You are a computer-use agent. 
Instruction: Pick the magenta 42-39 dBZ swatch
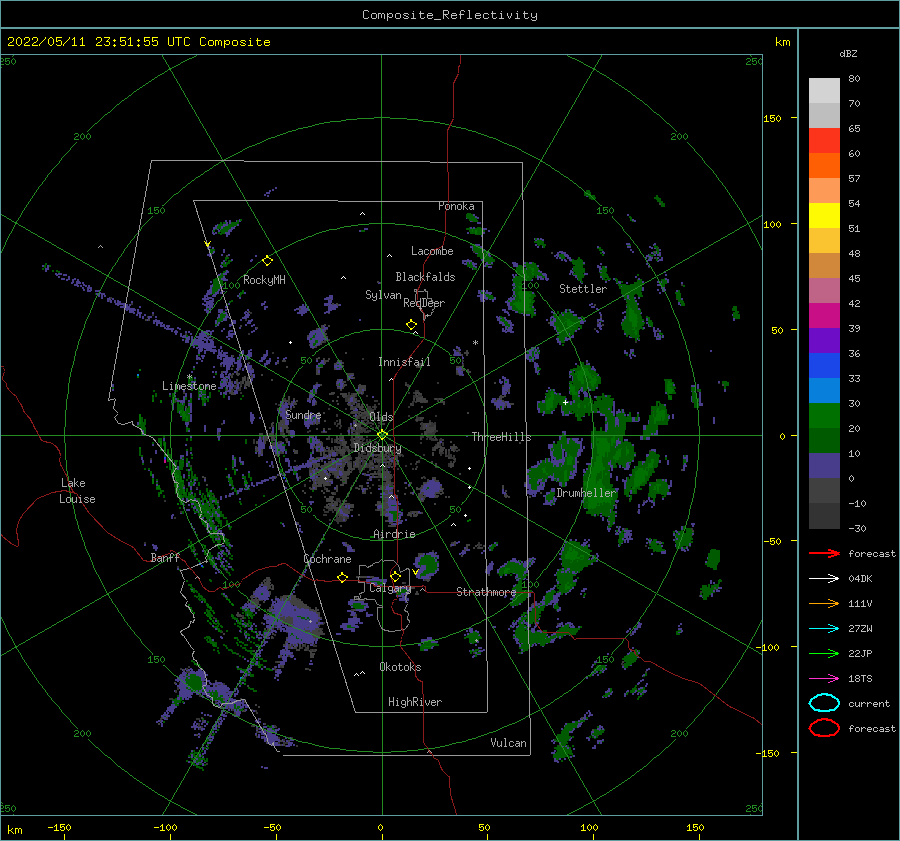tap(824, 316)
